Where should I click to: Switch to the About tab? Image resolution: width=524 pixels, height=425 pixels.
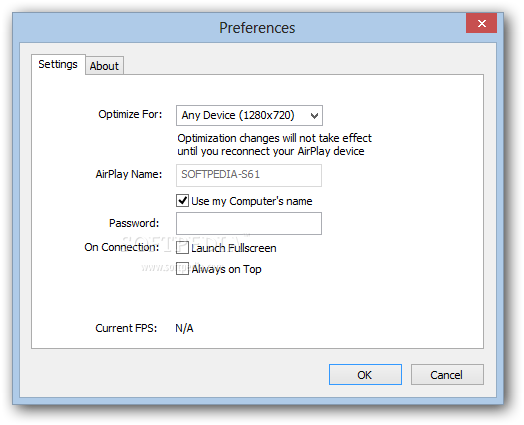104,65
